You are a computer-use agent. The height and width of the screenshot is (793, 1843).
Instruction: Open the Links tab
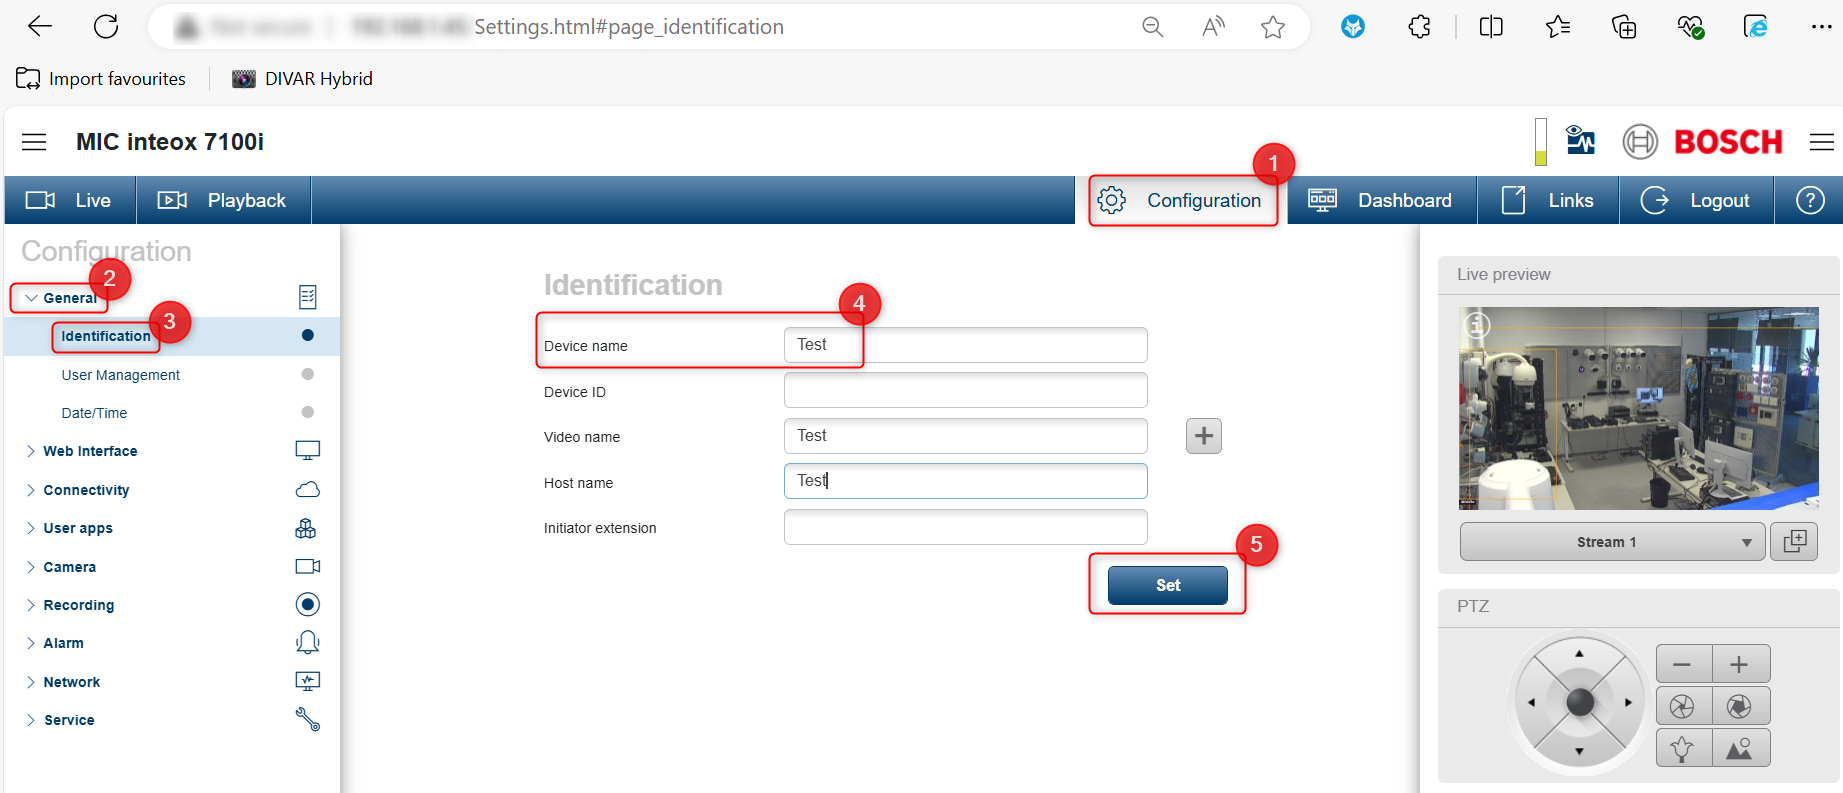click(1548, 200)
